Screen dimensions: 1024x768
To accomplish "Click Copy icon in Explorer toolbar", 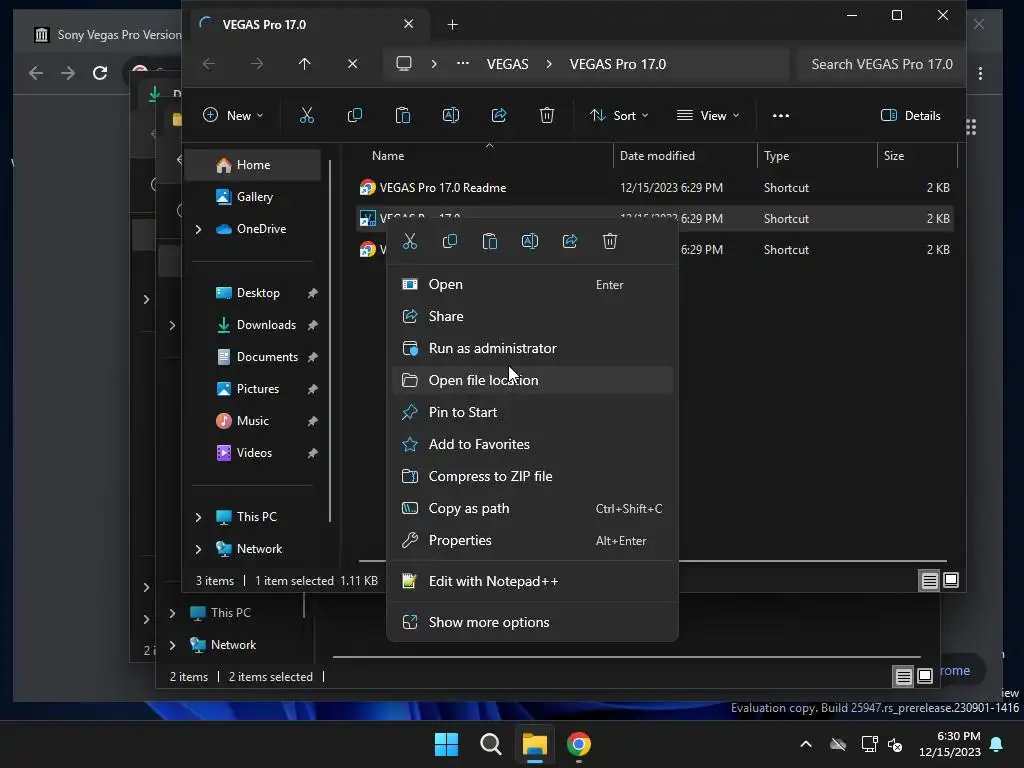I will [x=355, y=116].
